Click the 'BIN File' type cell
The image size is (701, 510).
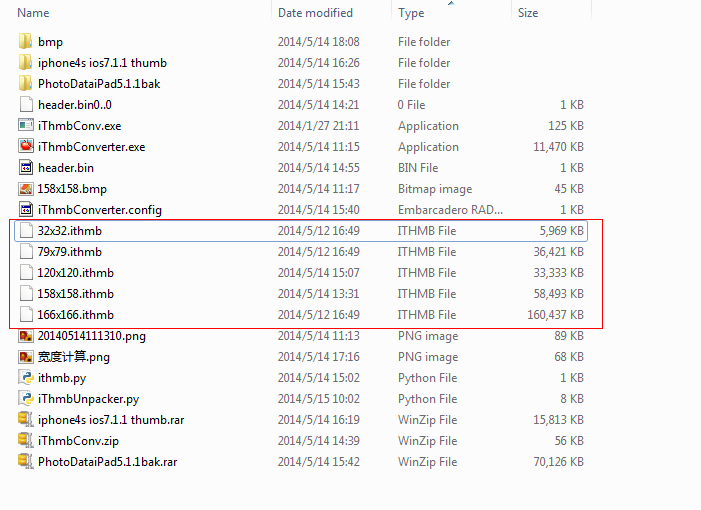point(418,168)
